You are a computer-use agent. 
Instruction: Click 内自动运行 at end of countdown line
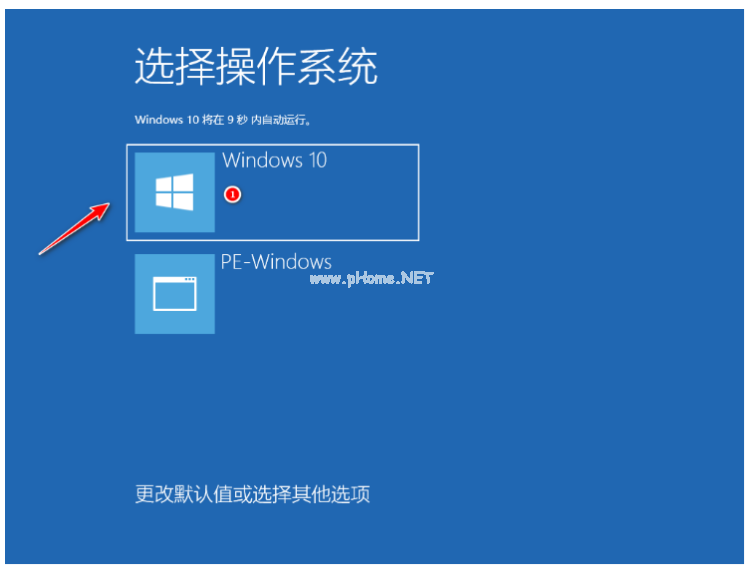point(279,120)
